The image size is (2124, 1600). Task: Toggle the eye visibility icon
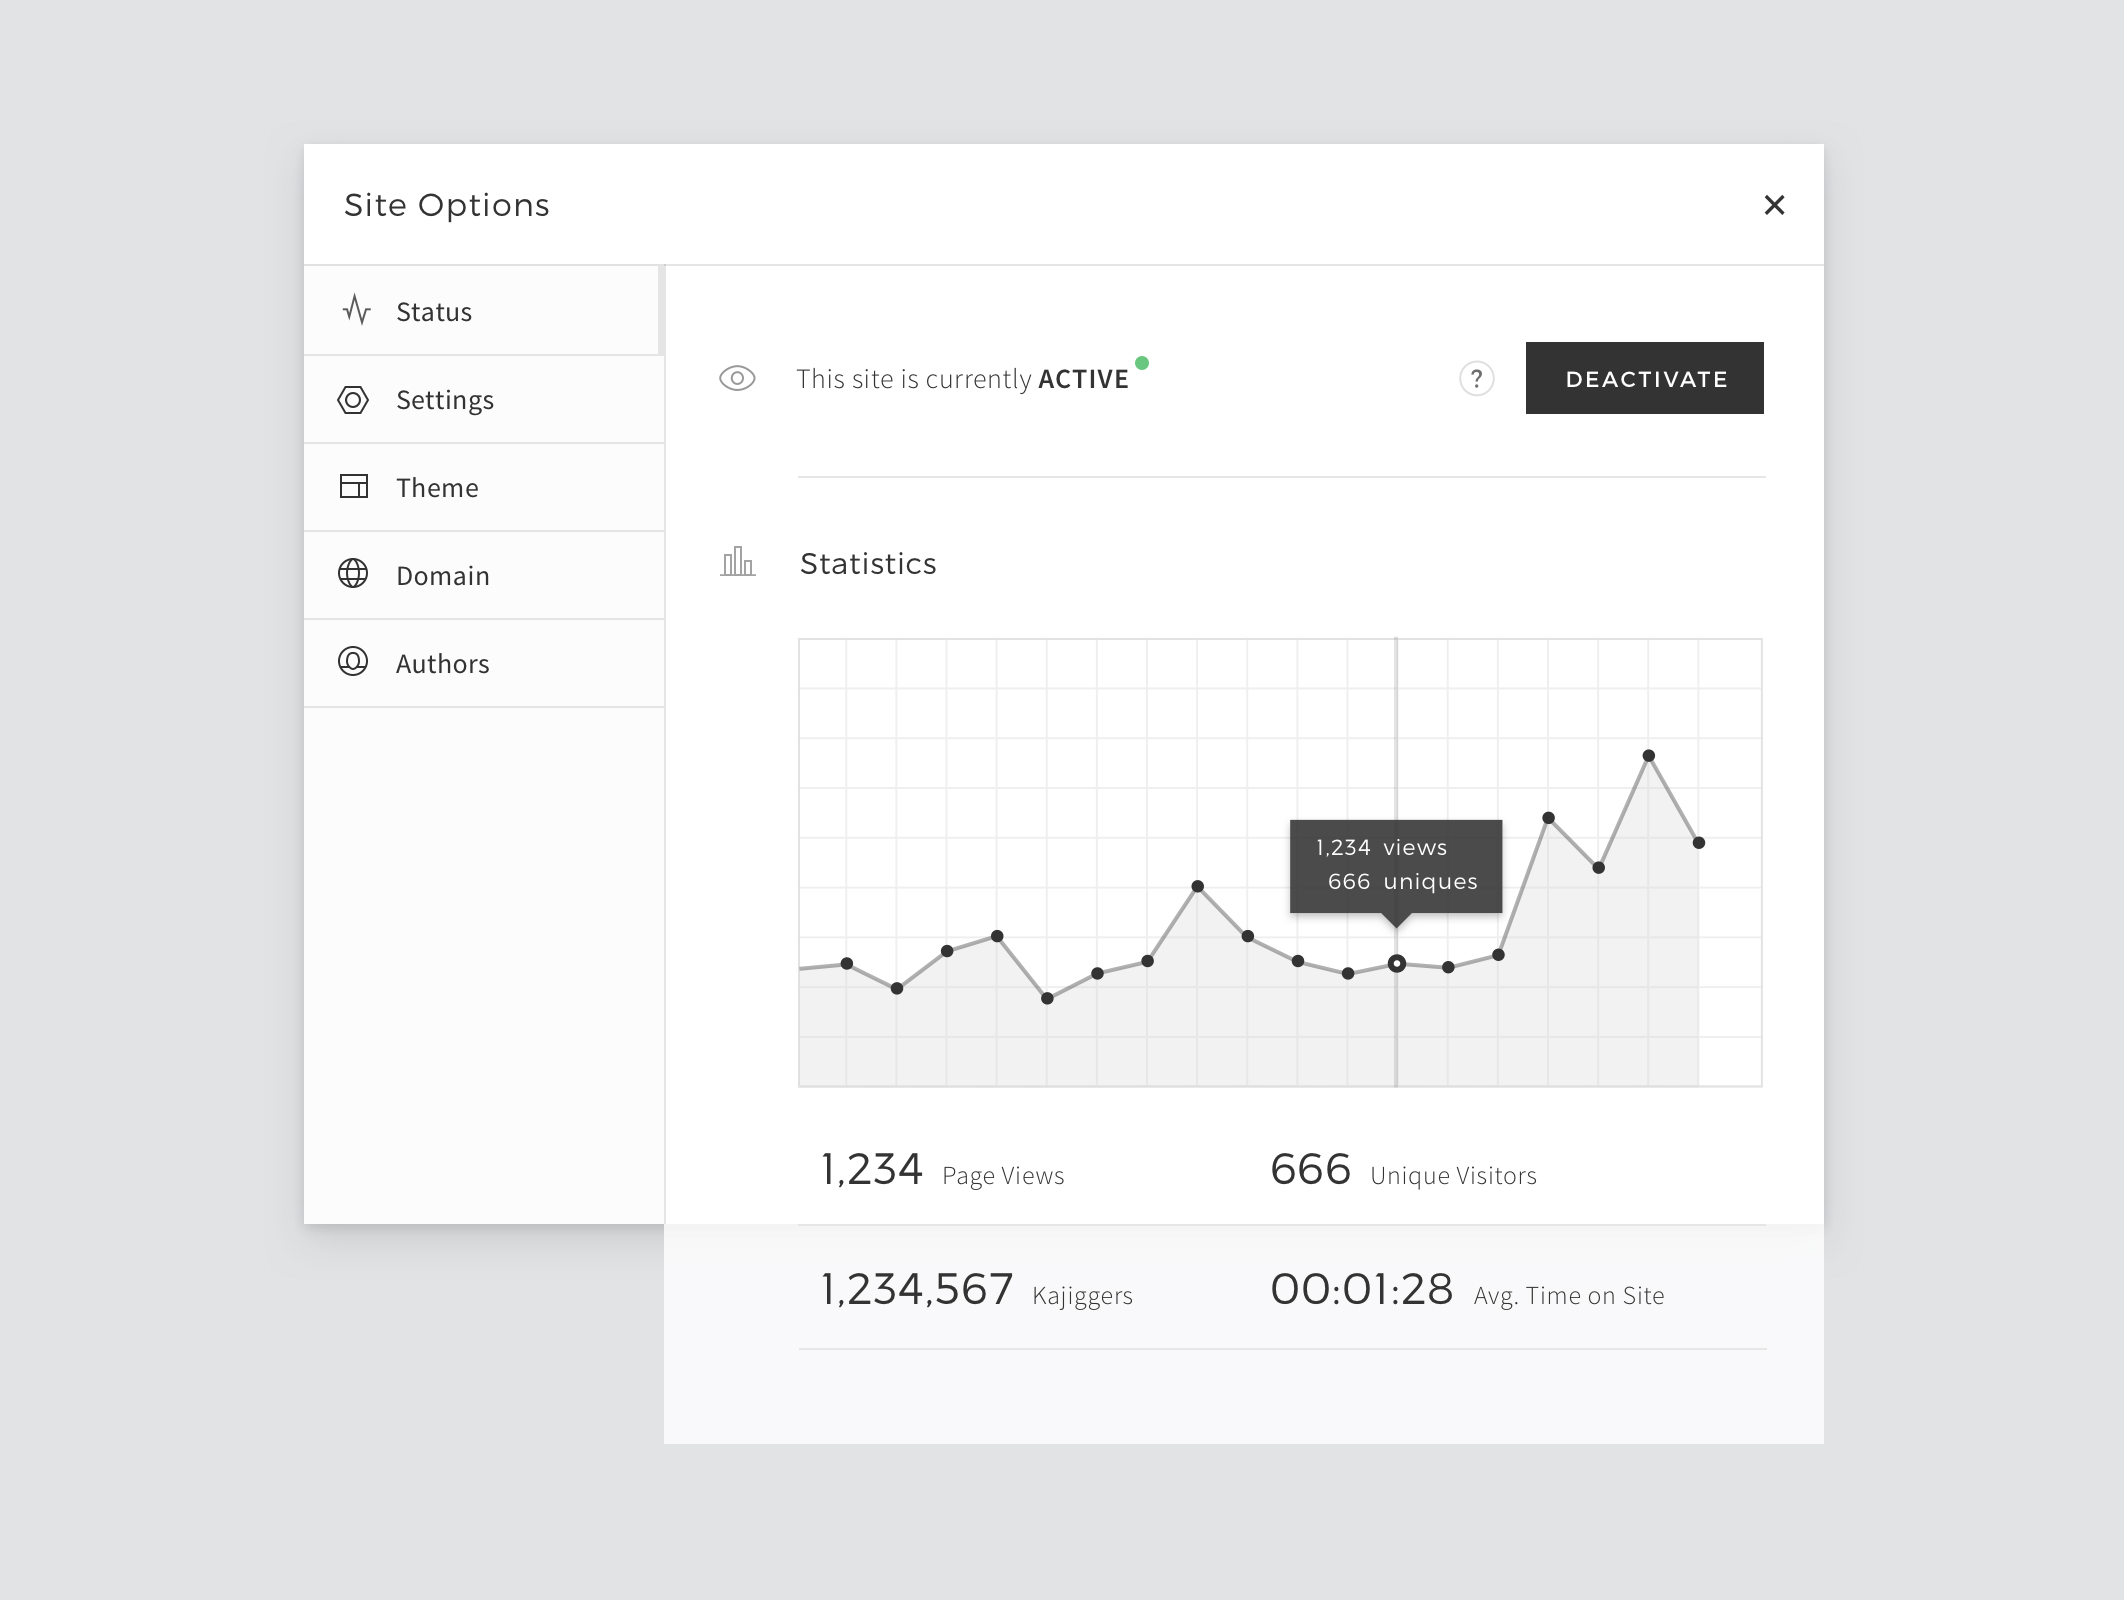point(737,379)
